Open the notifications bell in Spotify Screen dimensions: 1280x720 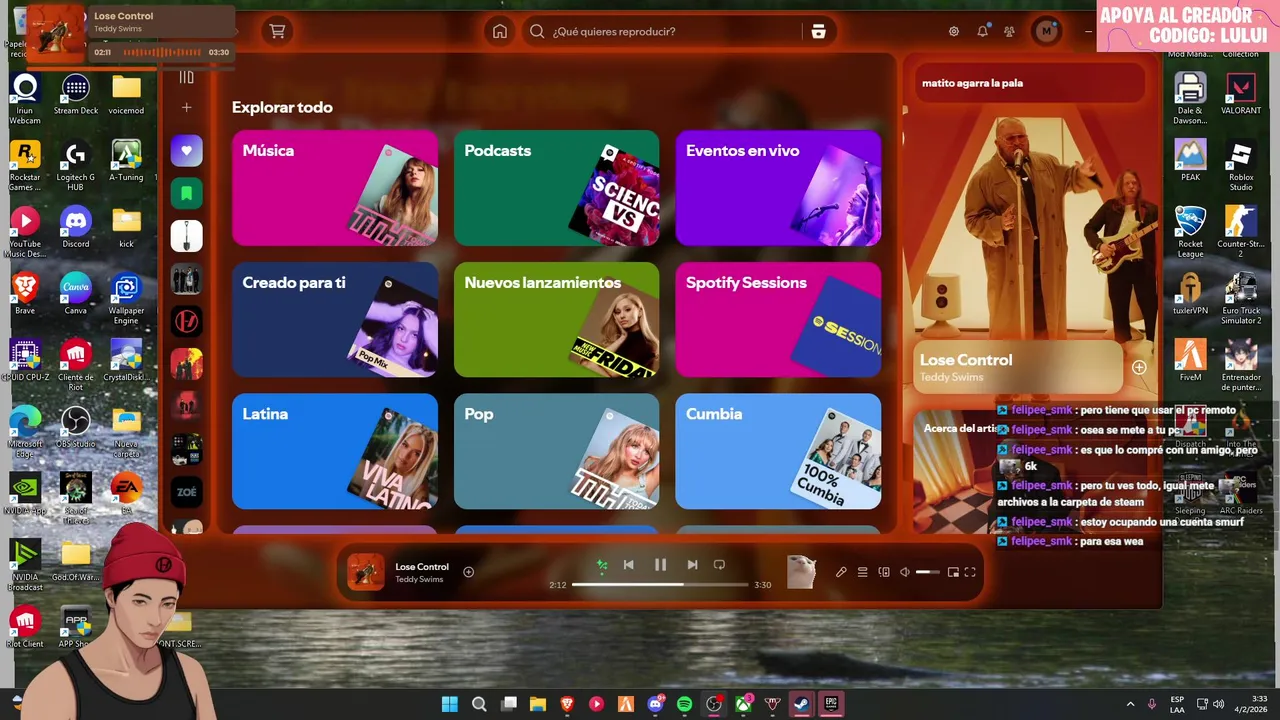(x=982, y=31)
